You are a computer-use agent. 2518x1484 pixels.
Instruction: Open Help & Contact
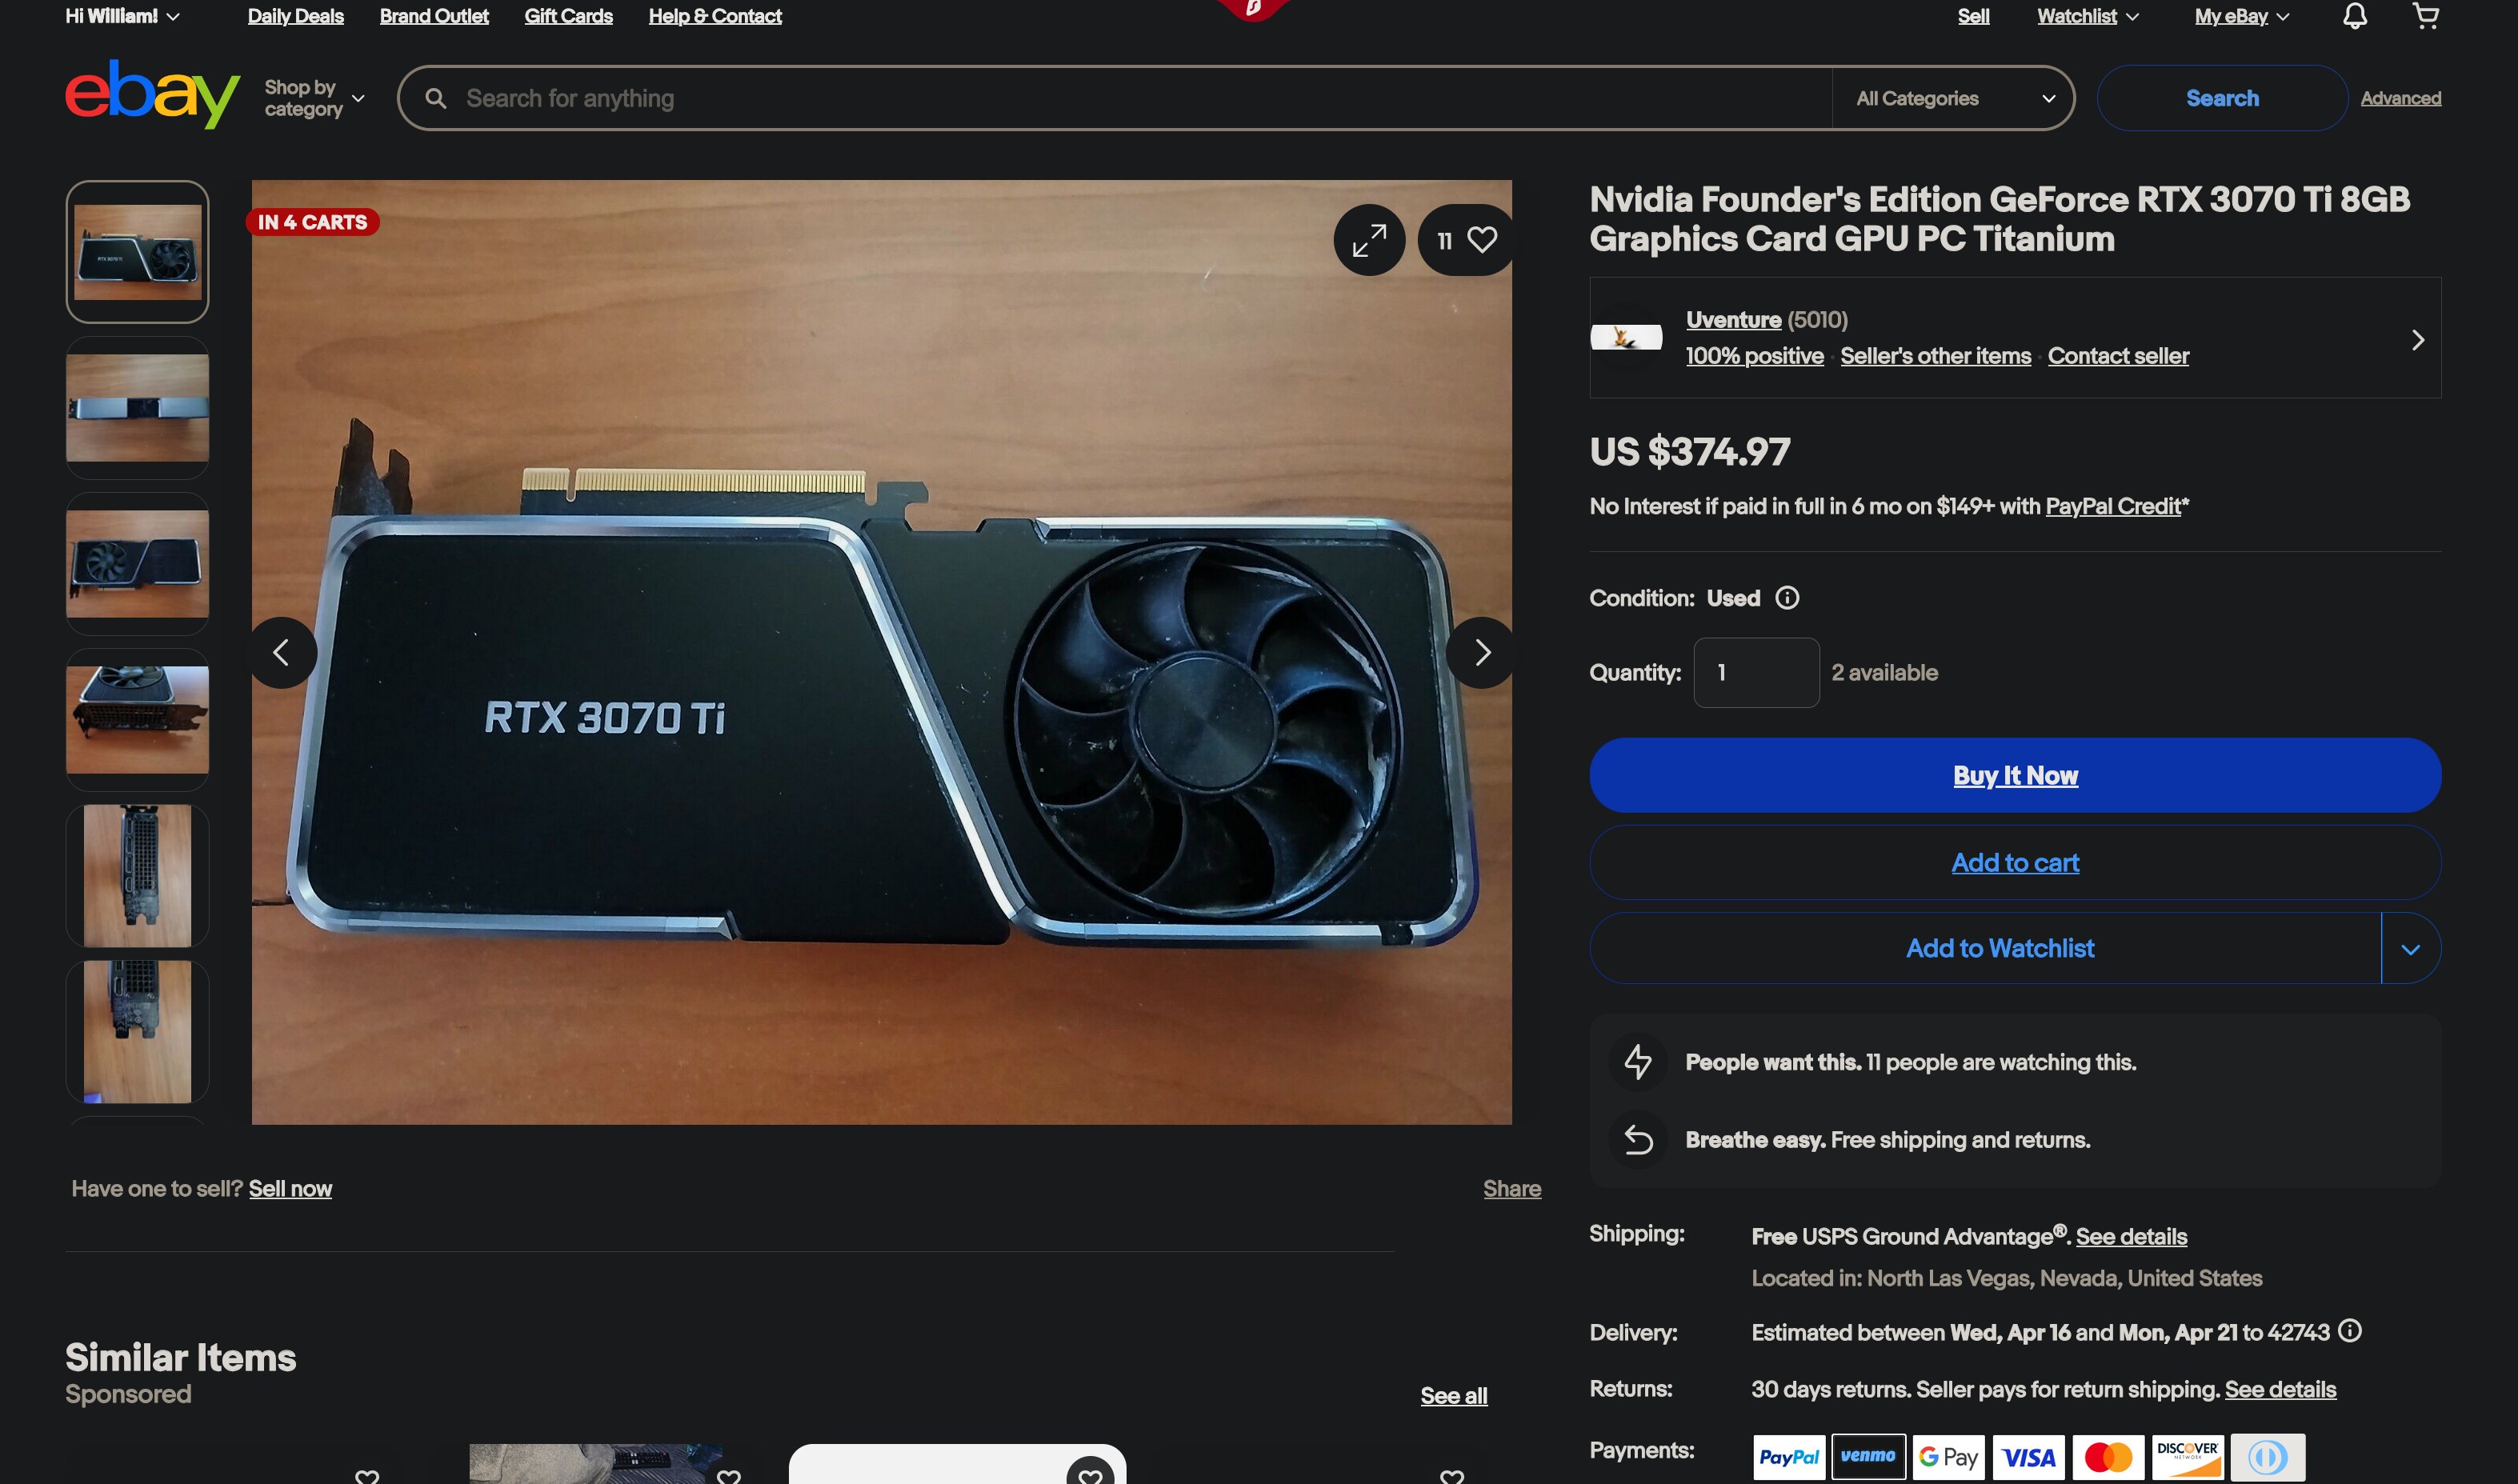[715, 16]
